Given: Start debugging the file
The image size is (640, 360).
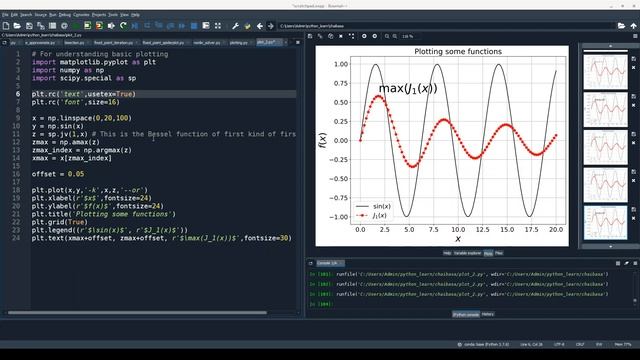Looking at the screenshot, I should point(135,26).
